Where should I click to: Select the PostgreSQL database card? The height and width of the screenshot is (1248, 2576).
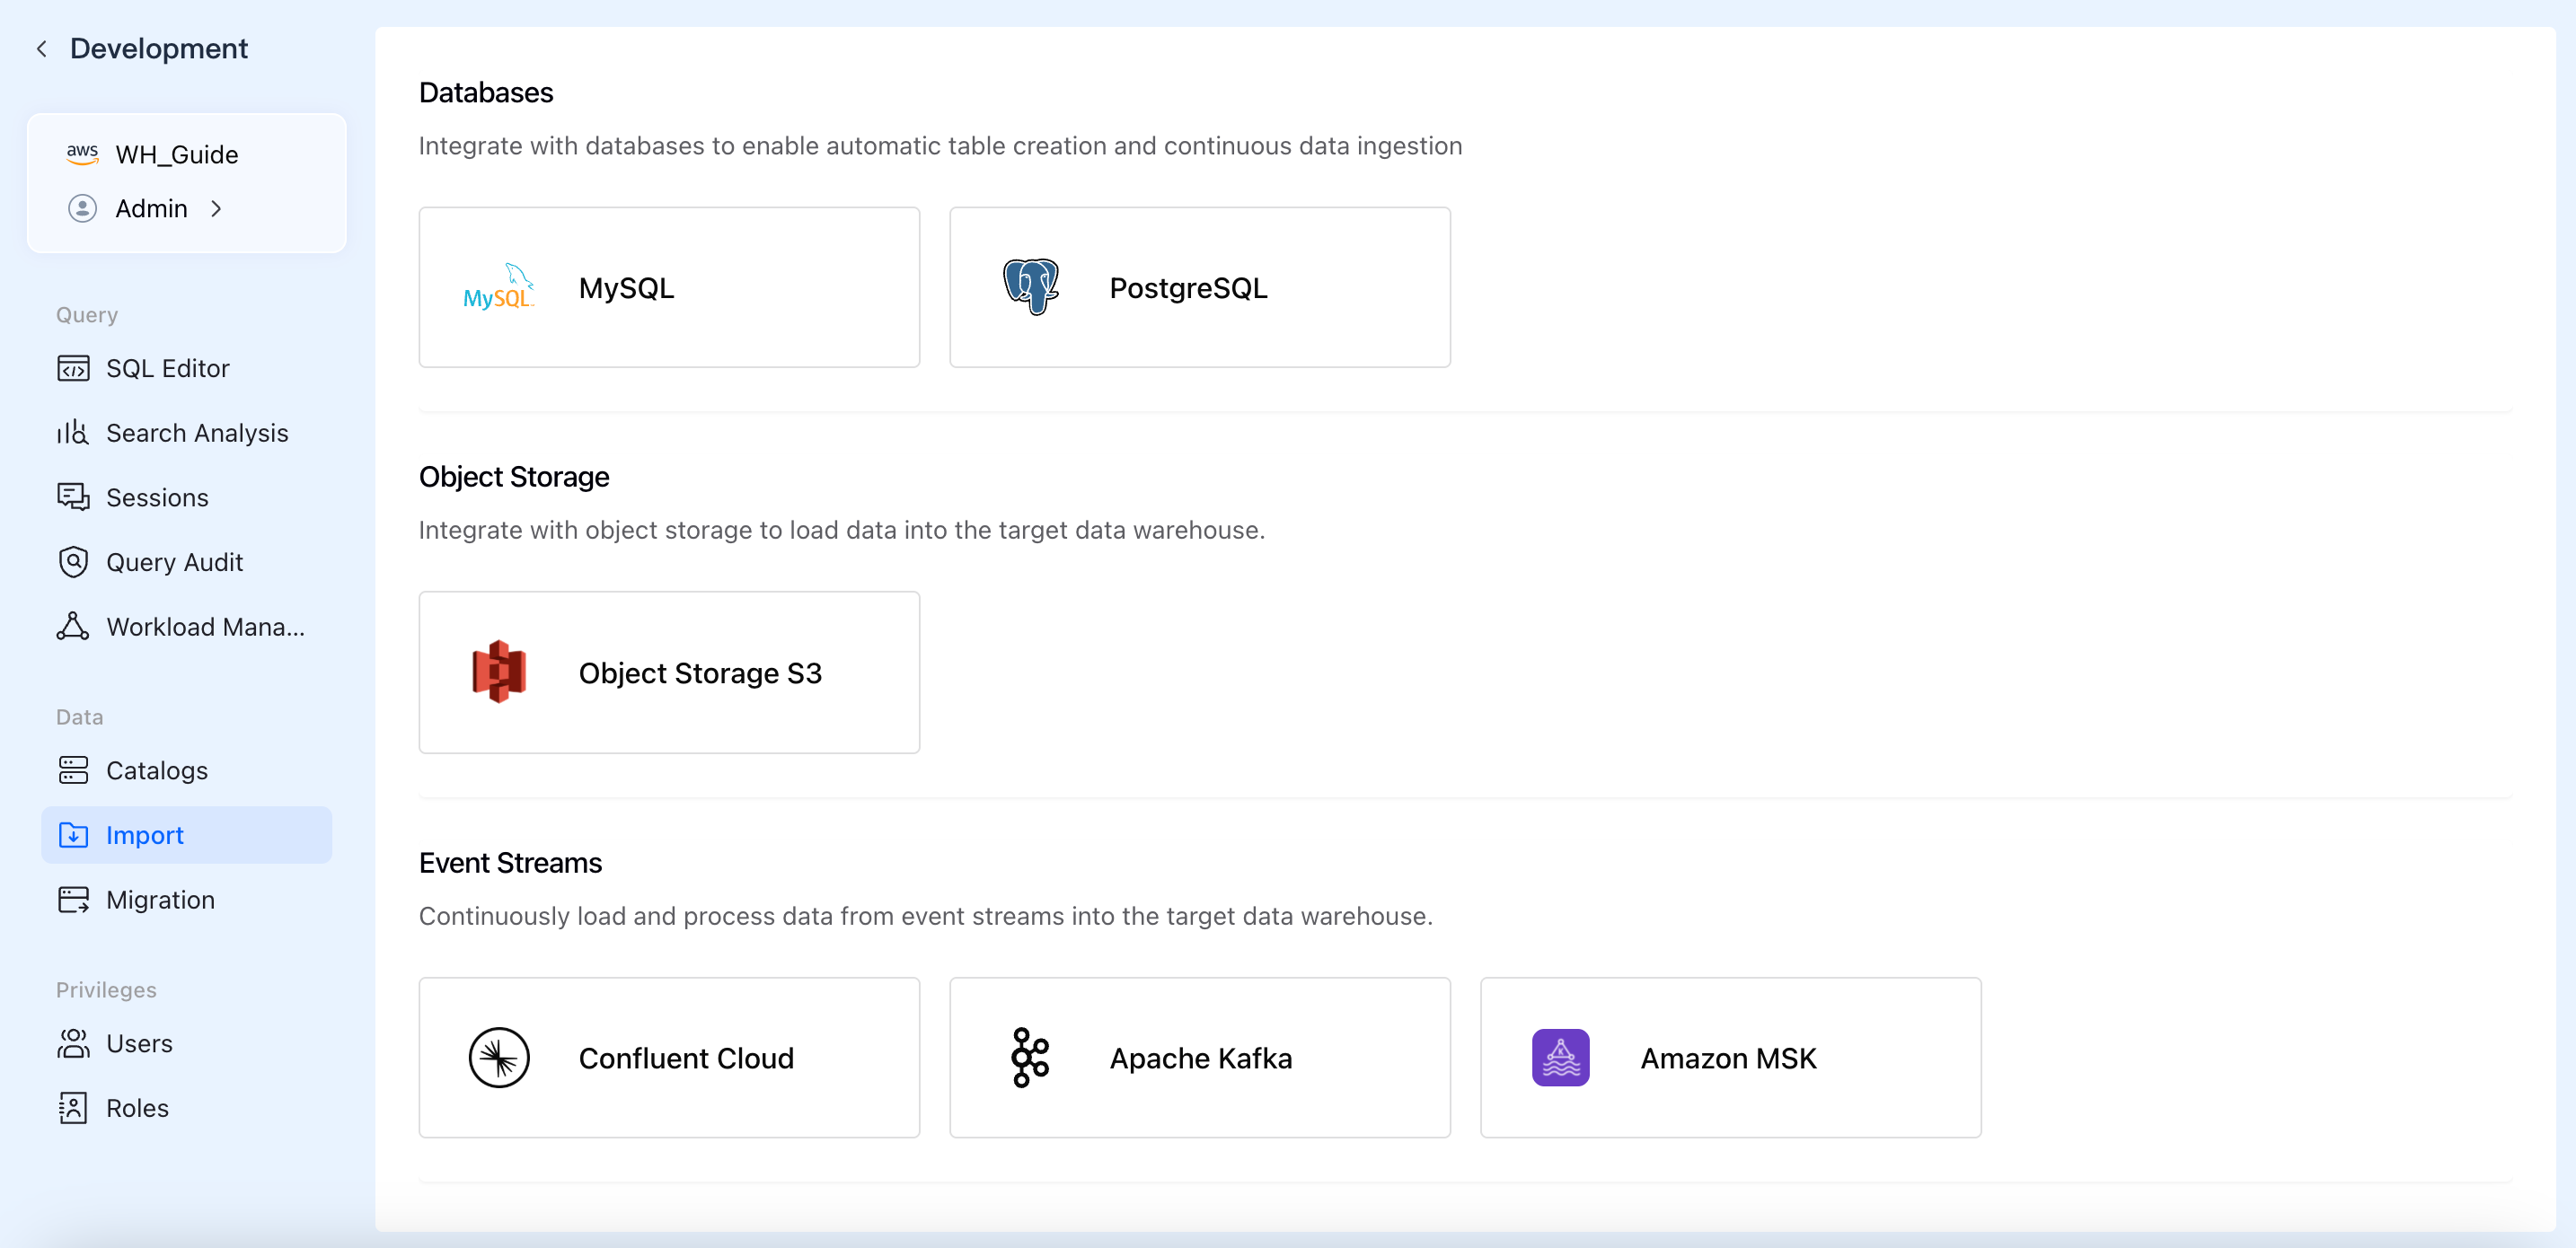[1199, 288]
